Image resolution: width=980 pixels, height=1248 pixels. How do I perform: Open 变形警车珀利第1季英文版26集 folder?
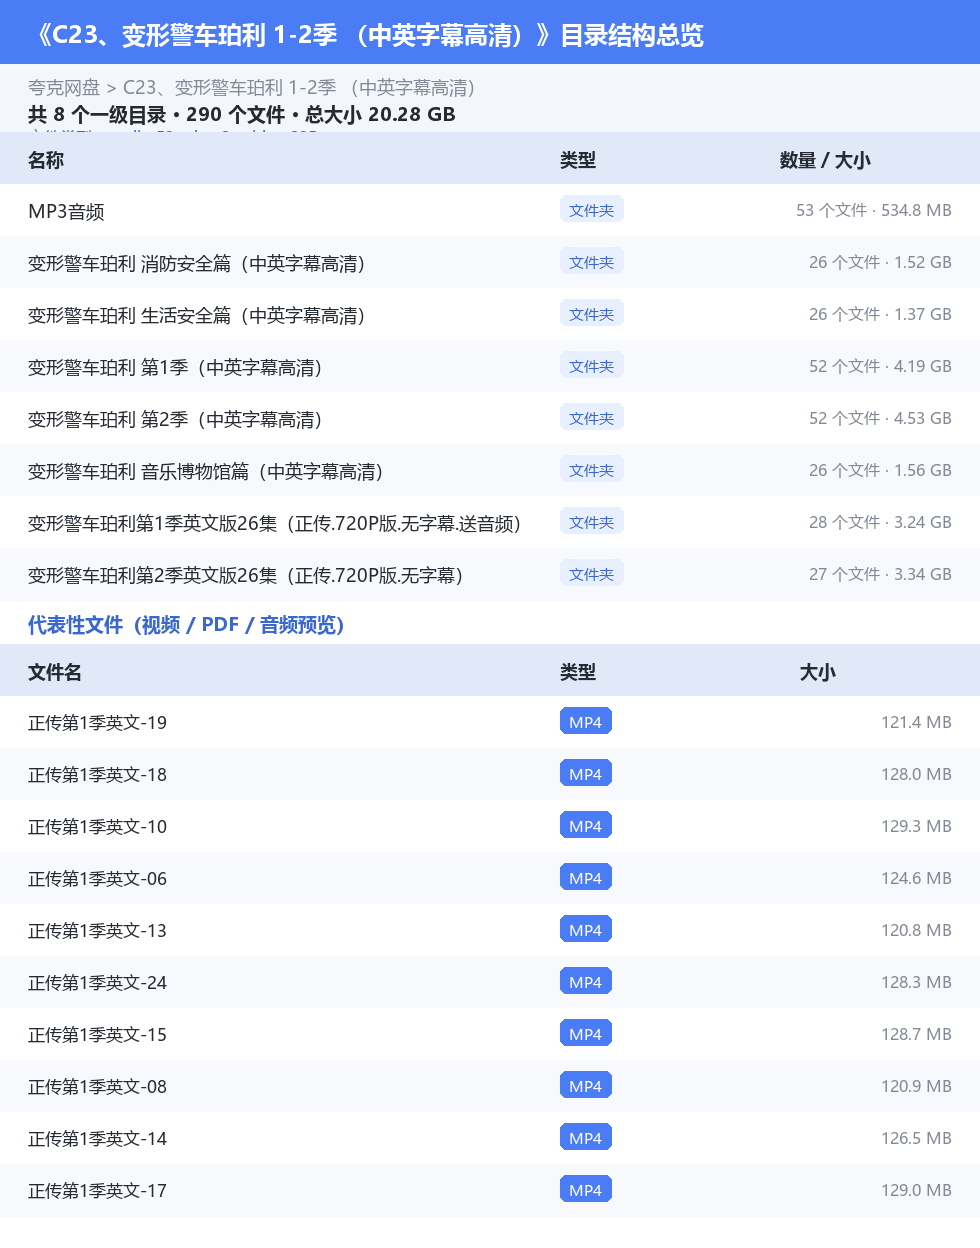[490, 522]
